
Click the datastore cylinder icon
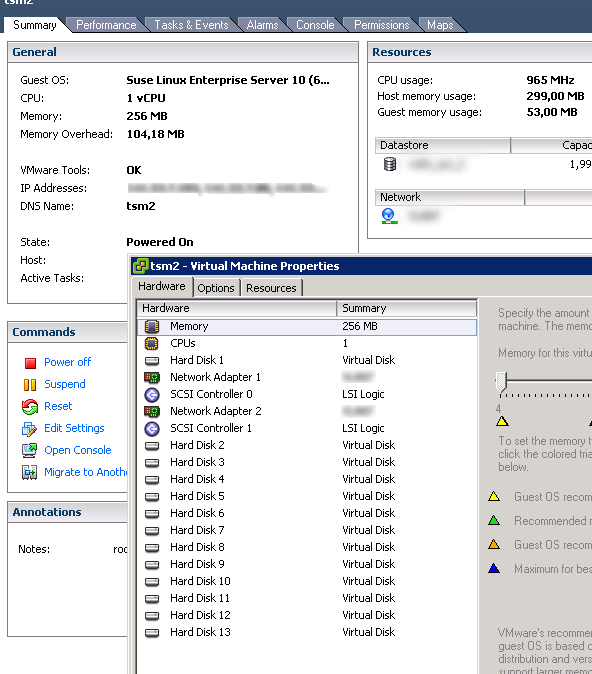coord(390,164)
